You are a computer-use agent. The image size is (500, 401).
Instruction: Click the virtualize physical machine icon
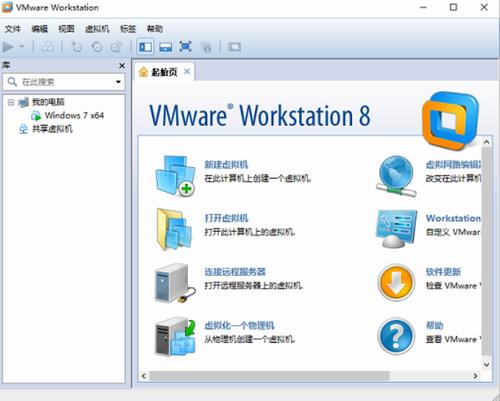click(x=175, y=337)
